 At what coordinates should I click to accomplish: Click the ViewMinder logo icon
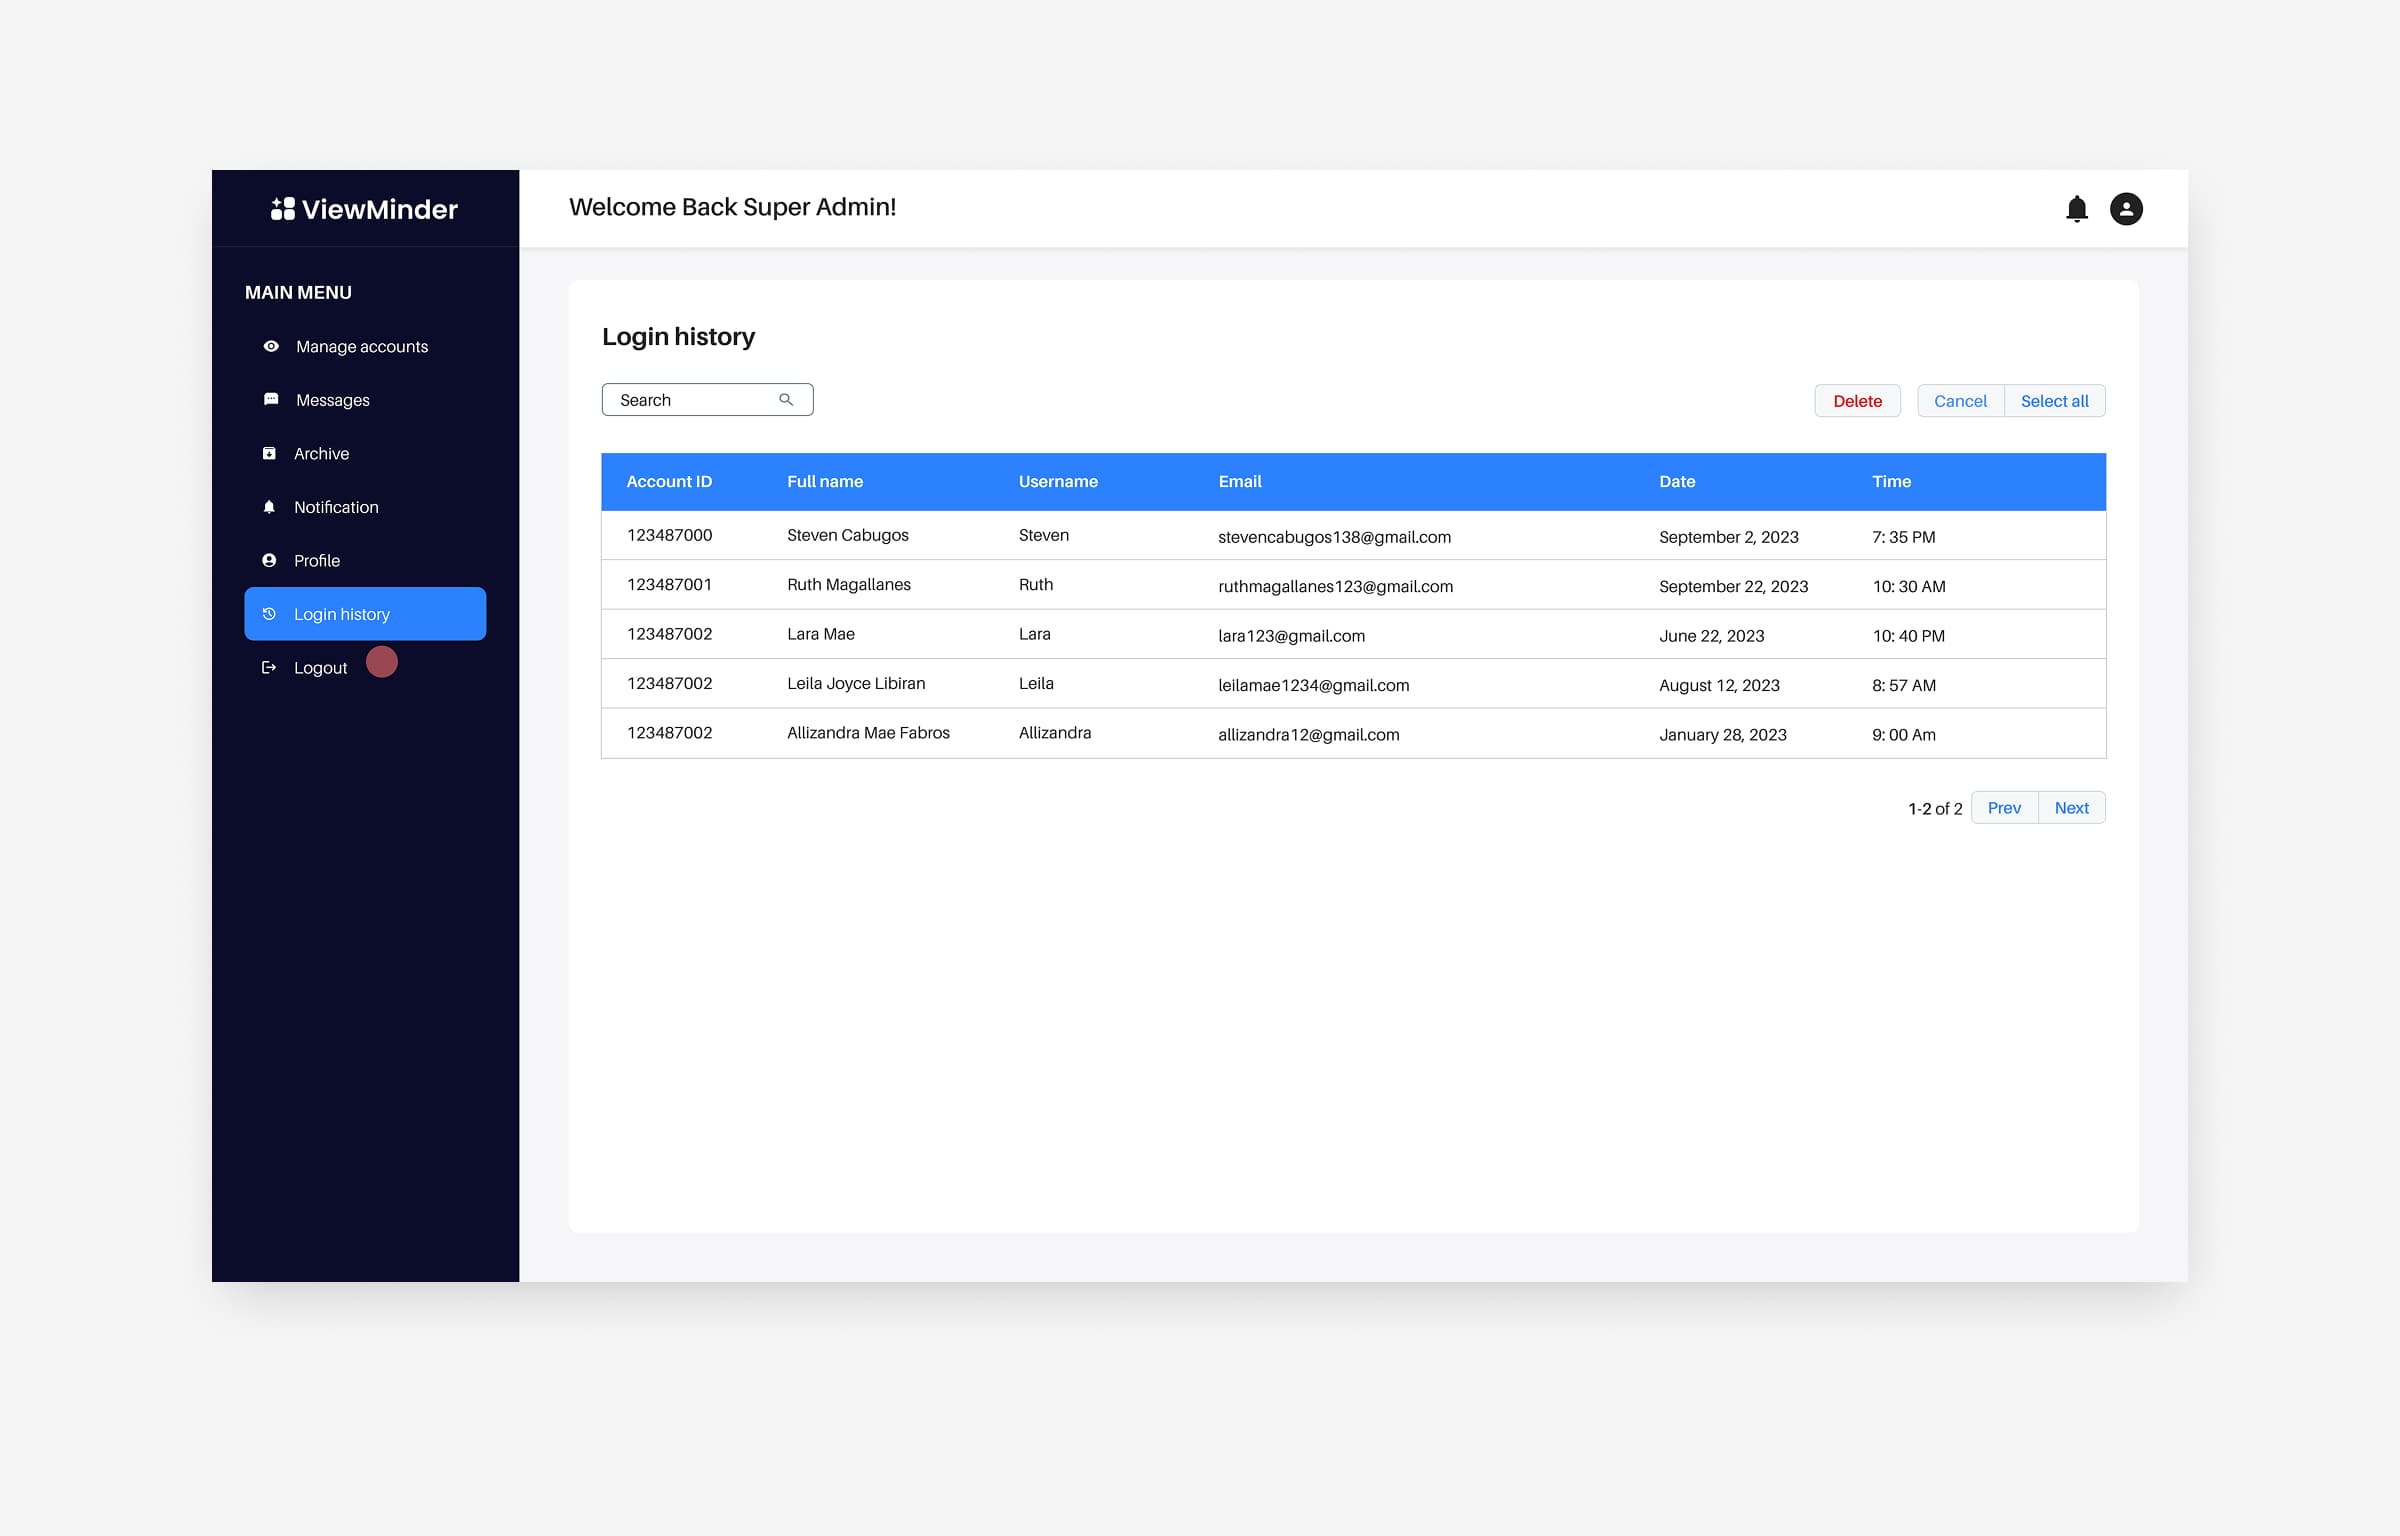[281, 208]
